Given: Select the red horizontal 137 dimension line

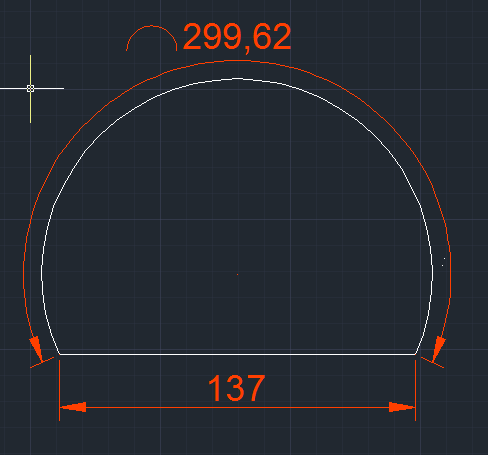Looking at the screenshot, I should 237,407.
